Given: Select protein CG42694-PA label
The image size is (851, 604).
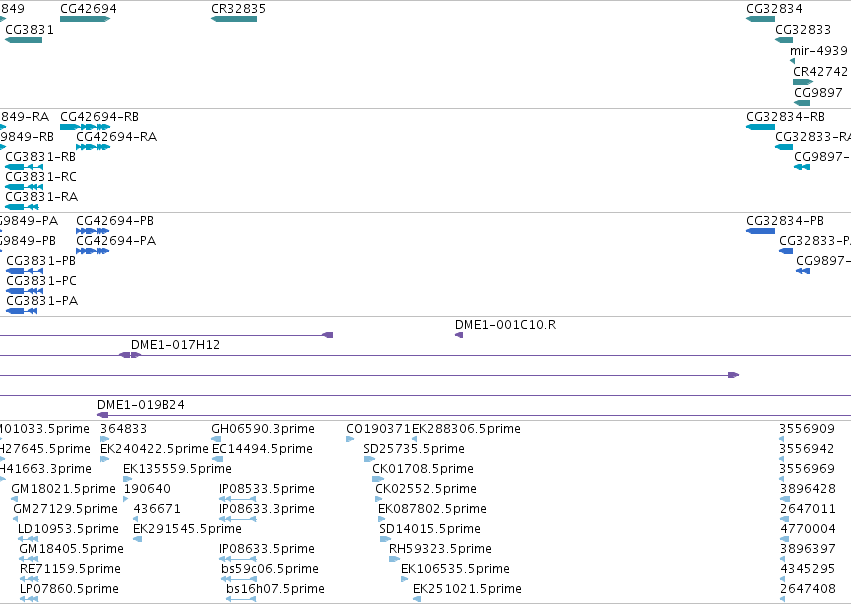Looking at the screenshot, I should click(x=116, y=241).
